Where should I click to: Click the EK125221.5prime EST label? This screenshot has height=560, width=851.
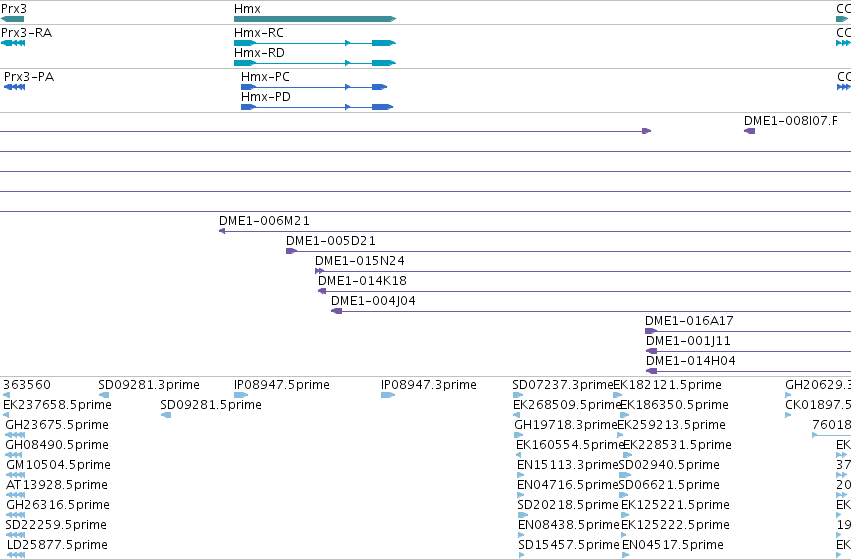tap(675, 506)
